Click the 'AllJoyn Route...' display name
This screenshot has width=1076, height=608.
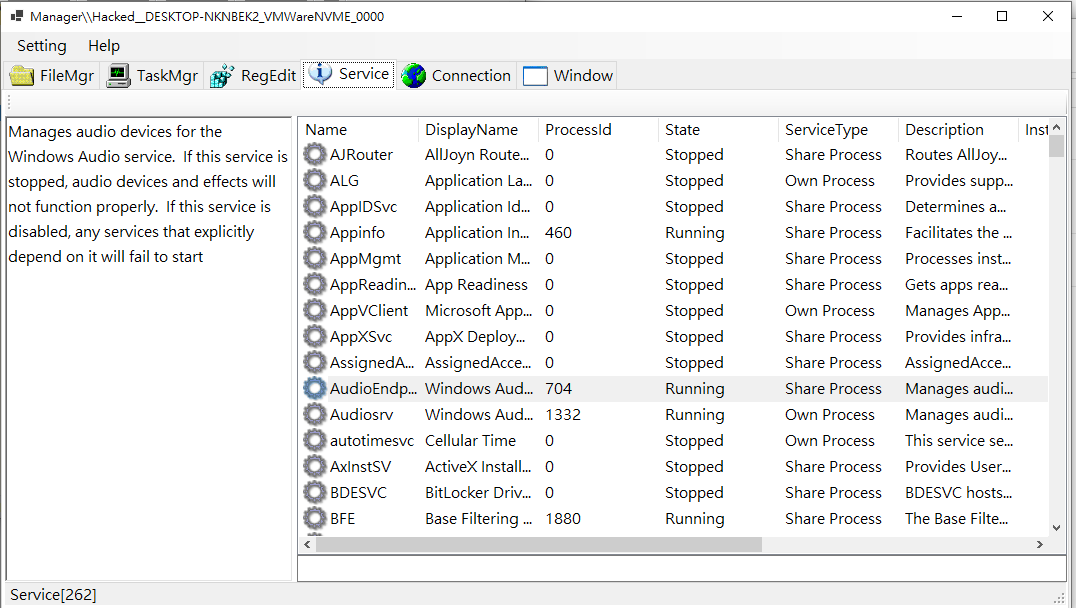[x=477, y=155]
